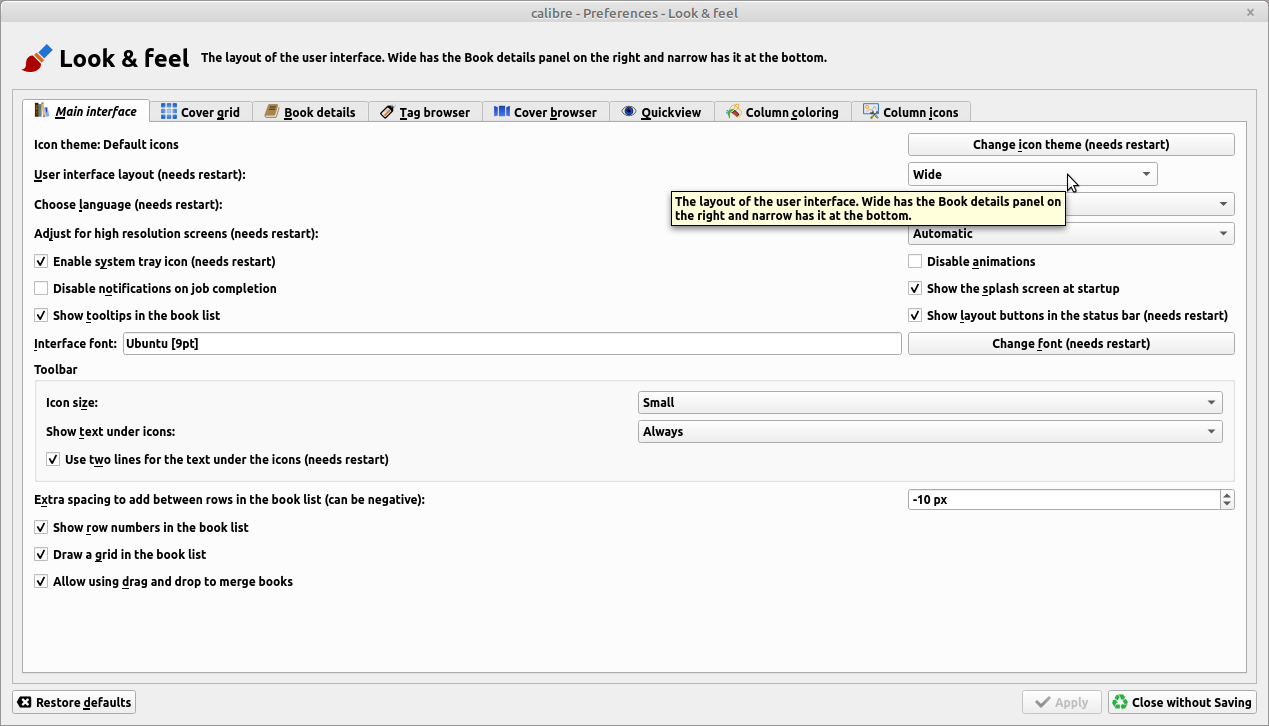The height and width of the screenshot is (726, 1269).
Task: Click the checkmark icon on Apply button
Action: pyautogui.click(x=1043, y=702)
